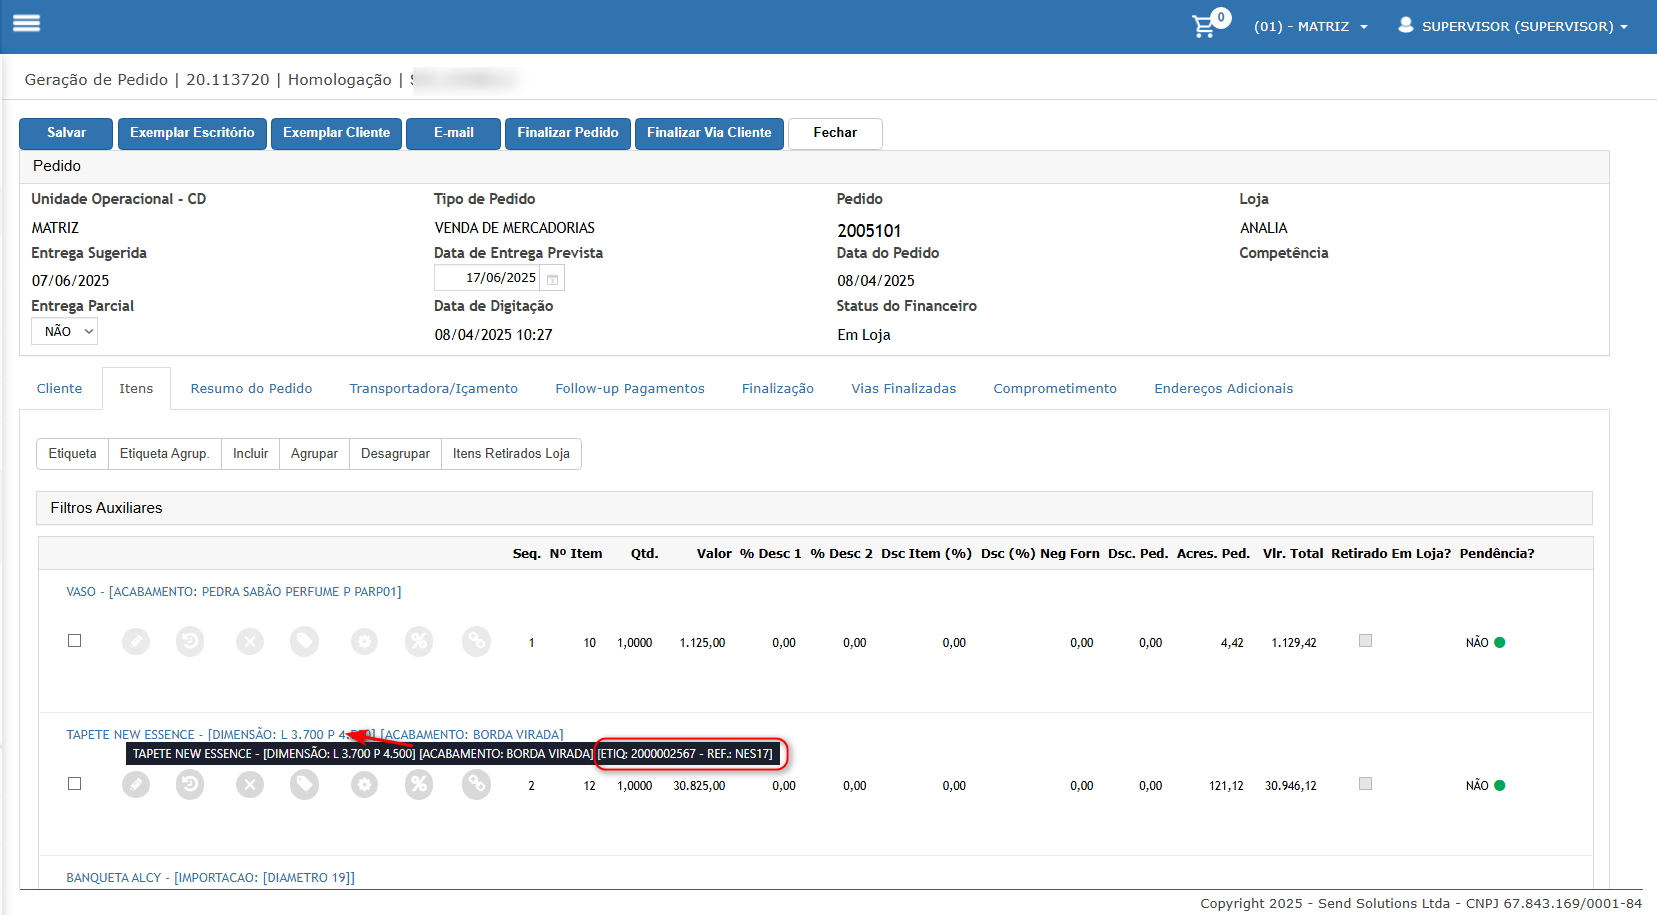
Task: Check the TAPETE NEW ESSENCE item checkbox
Action: [74, 784]
